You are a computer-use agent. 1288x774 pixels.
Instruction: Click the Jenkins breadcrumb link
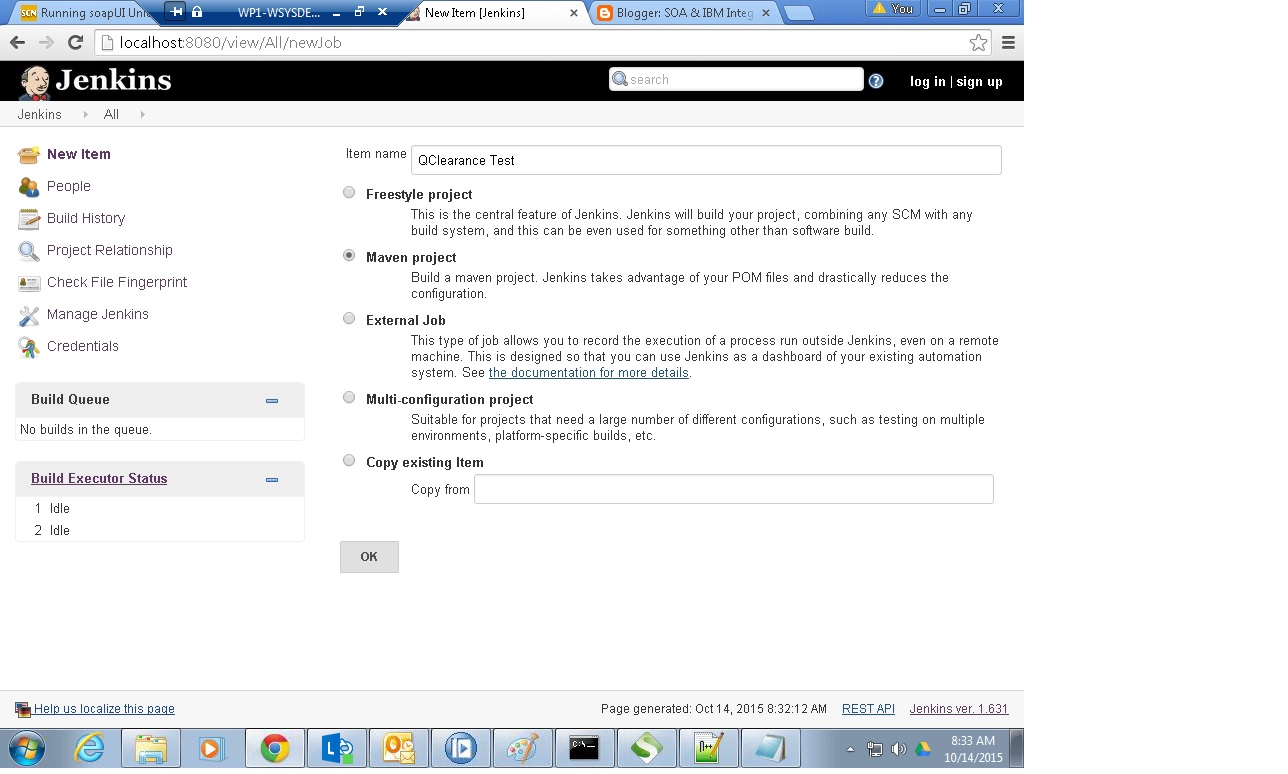point(39,115)
